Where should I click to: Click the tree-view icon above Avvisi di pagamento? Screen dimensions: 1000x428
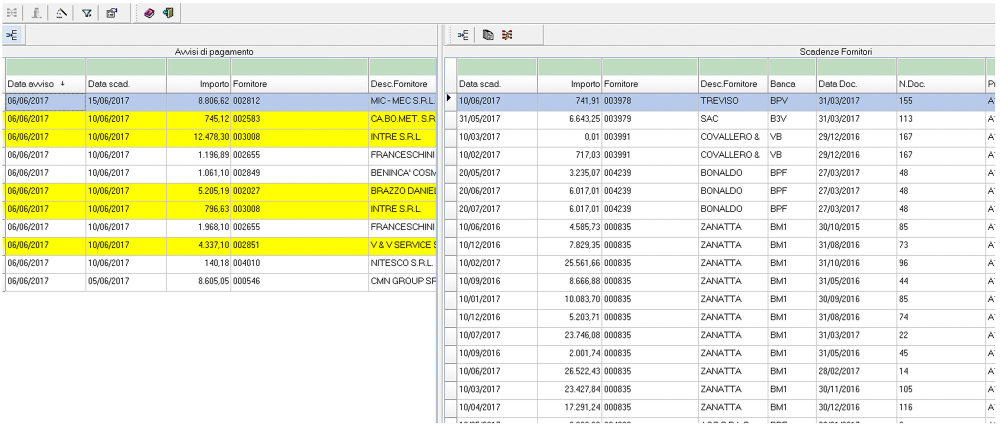(x=14, y=35)
